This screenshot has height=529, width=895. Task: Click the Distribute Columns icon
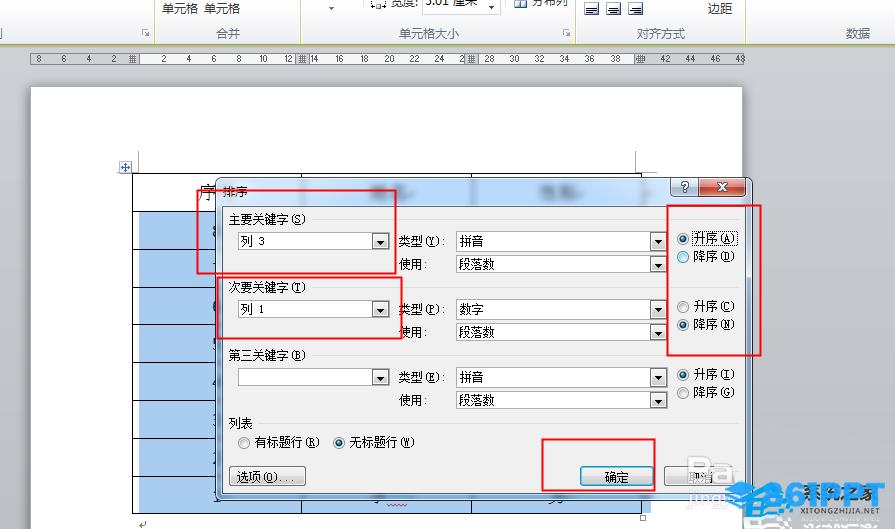[520, 4]
